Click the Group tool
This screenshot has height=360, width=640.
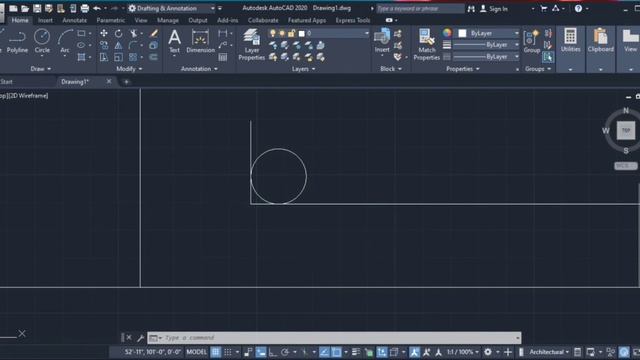click(531, 42)
